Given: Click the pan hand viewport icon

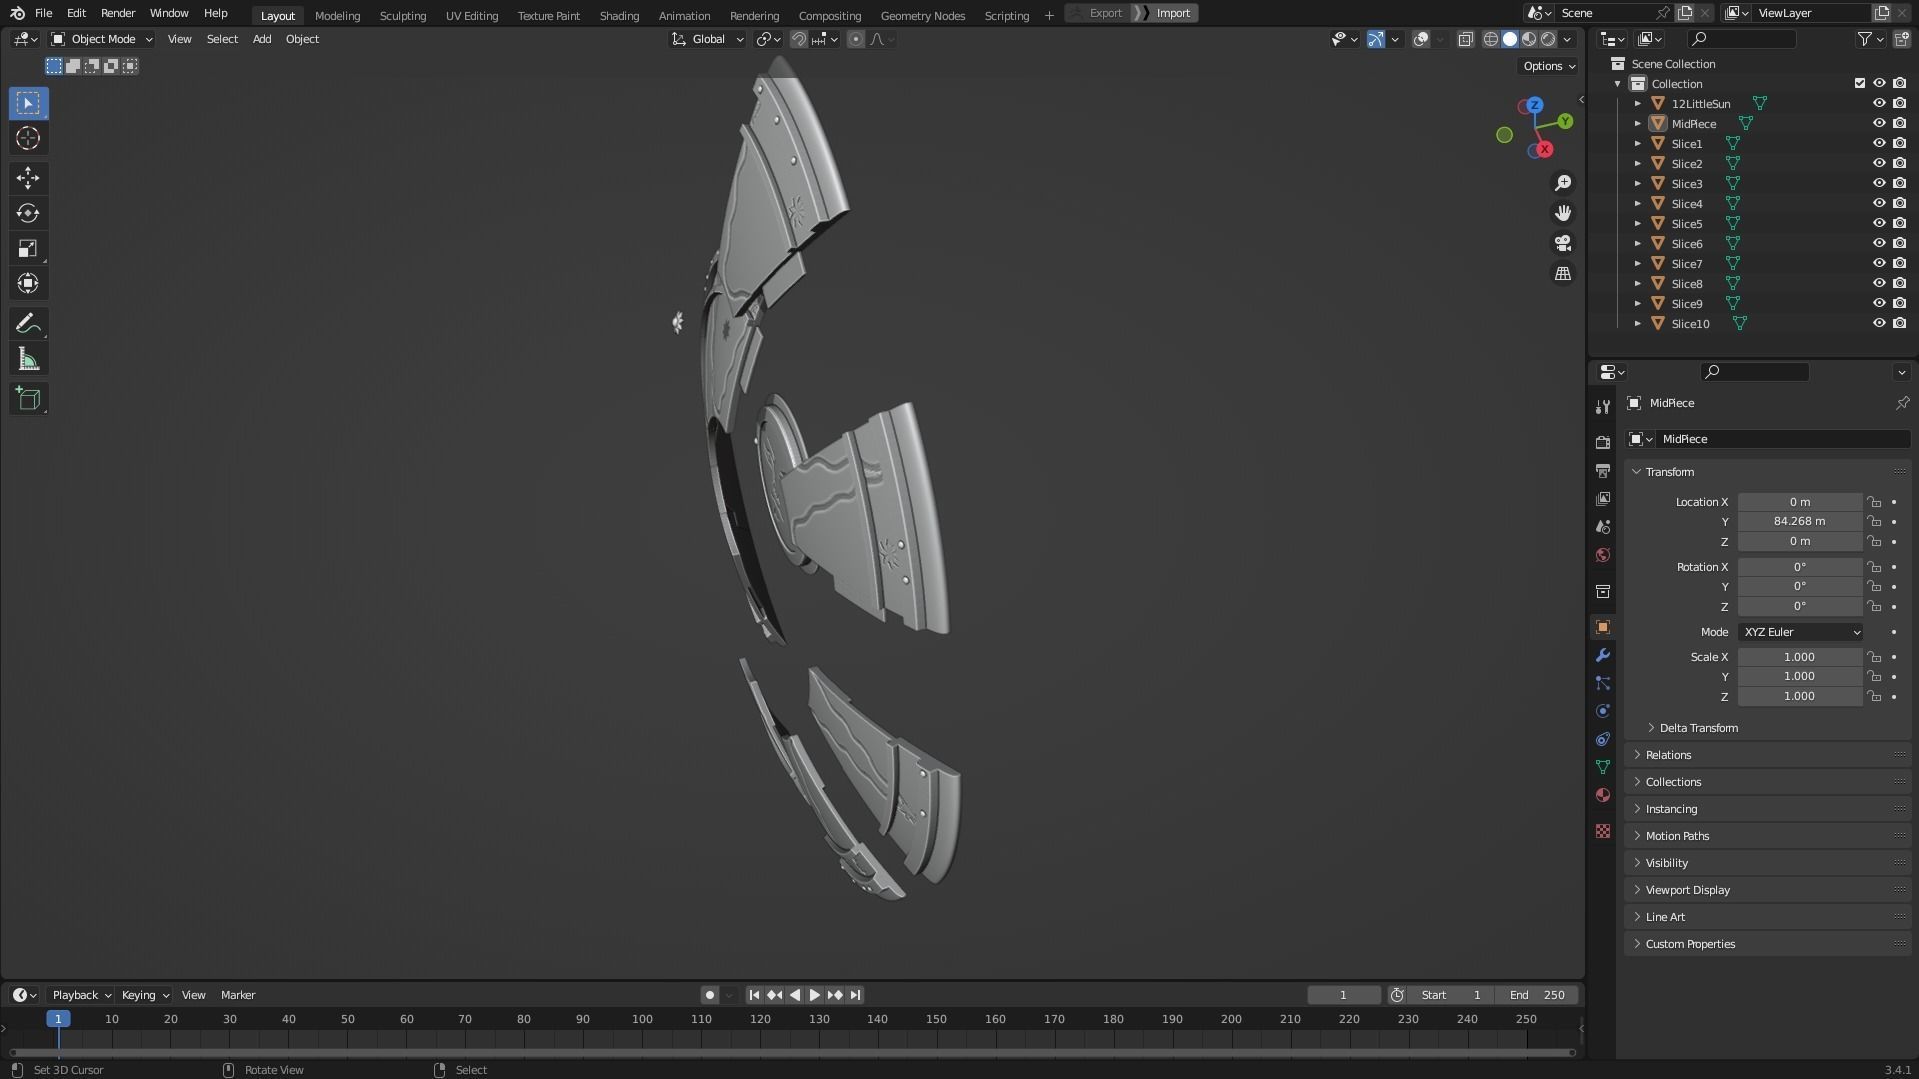Looking at the screenshot, I should (1563, 213).
